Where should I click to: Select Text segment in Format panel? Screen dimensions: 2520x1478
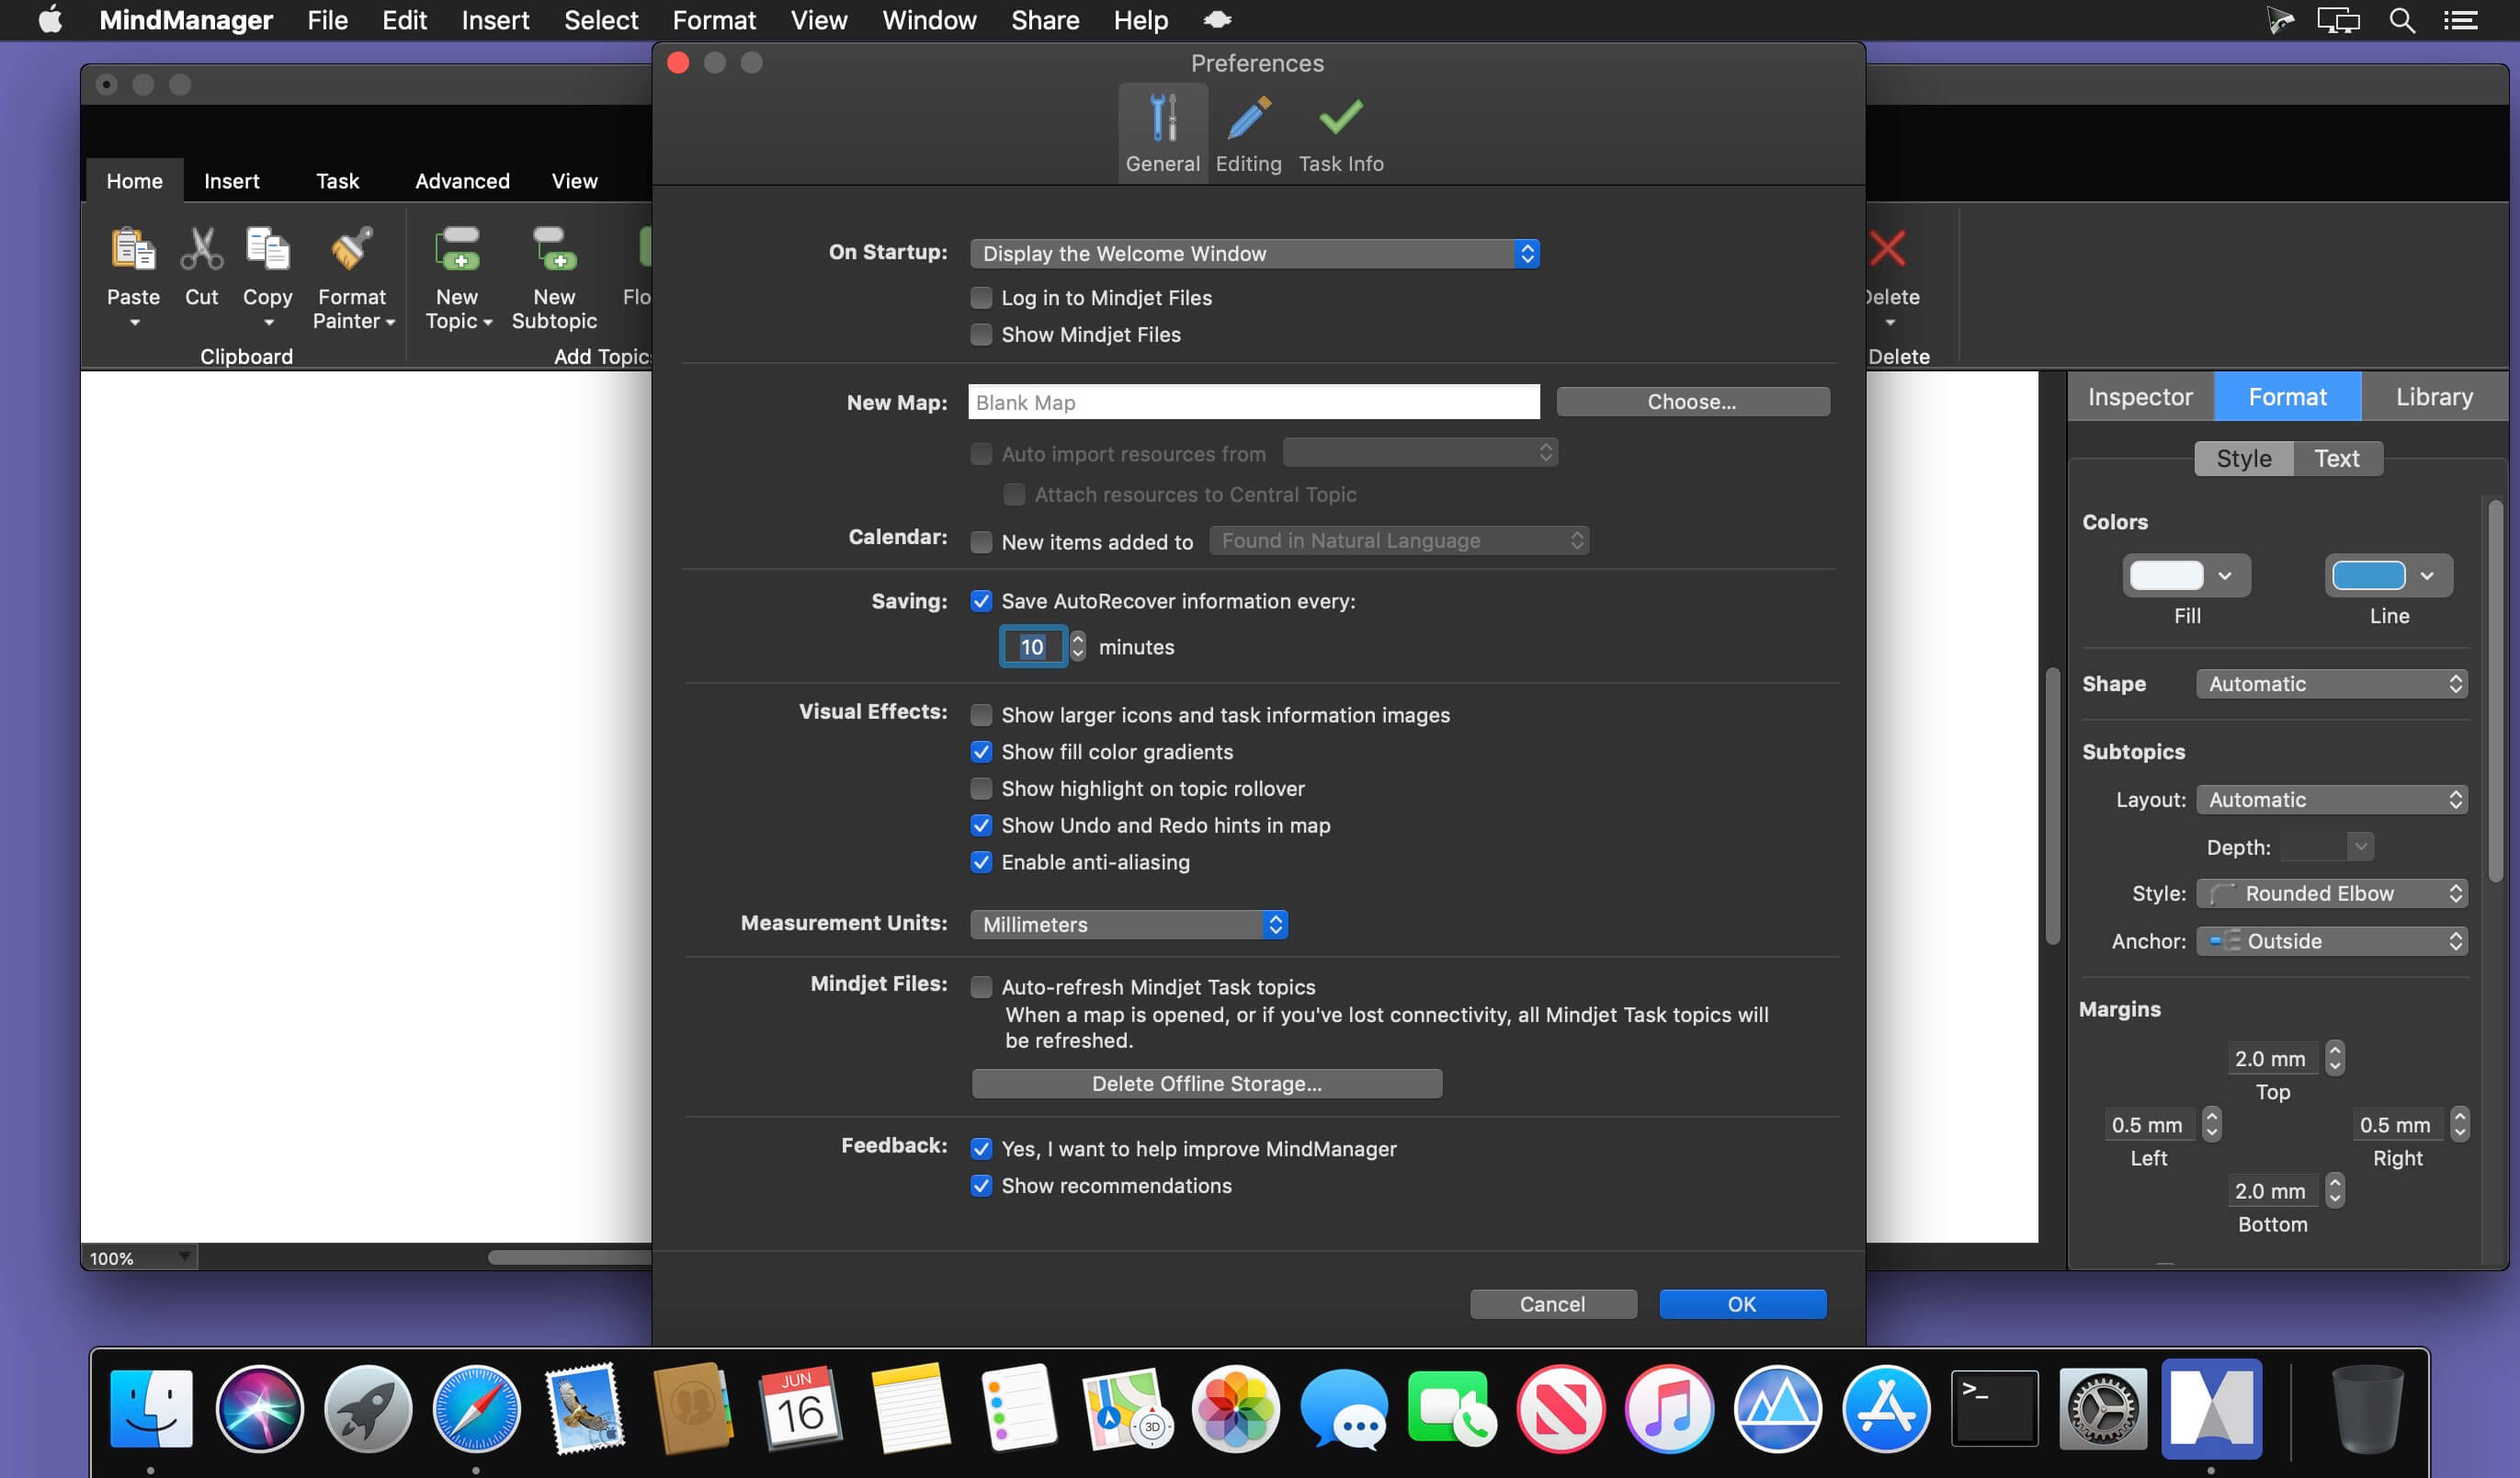coord(2337,458)
